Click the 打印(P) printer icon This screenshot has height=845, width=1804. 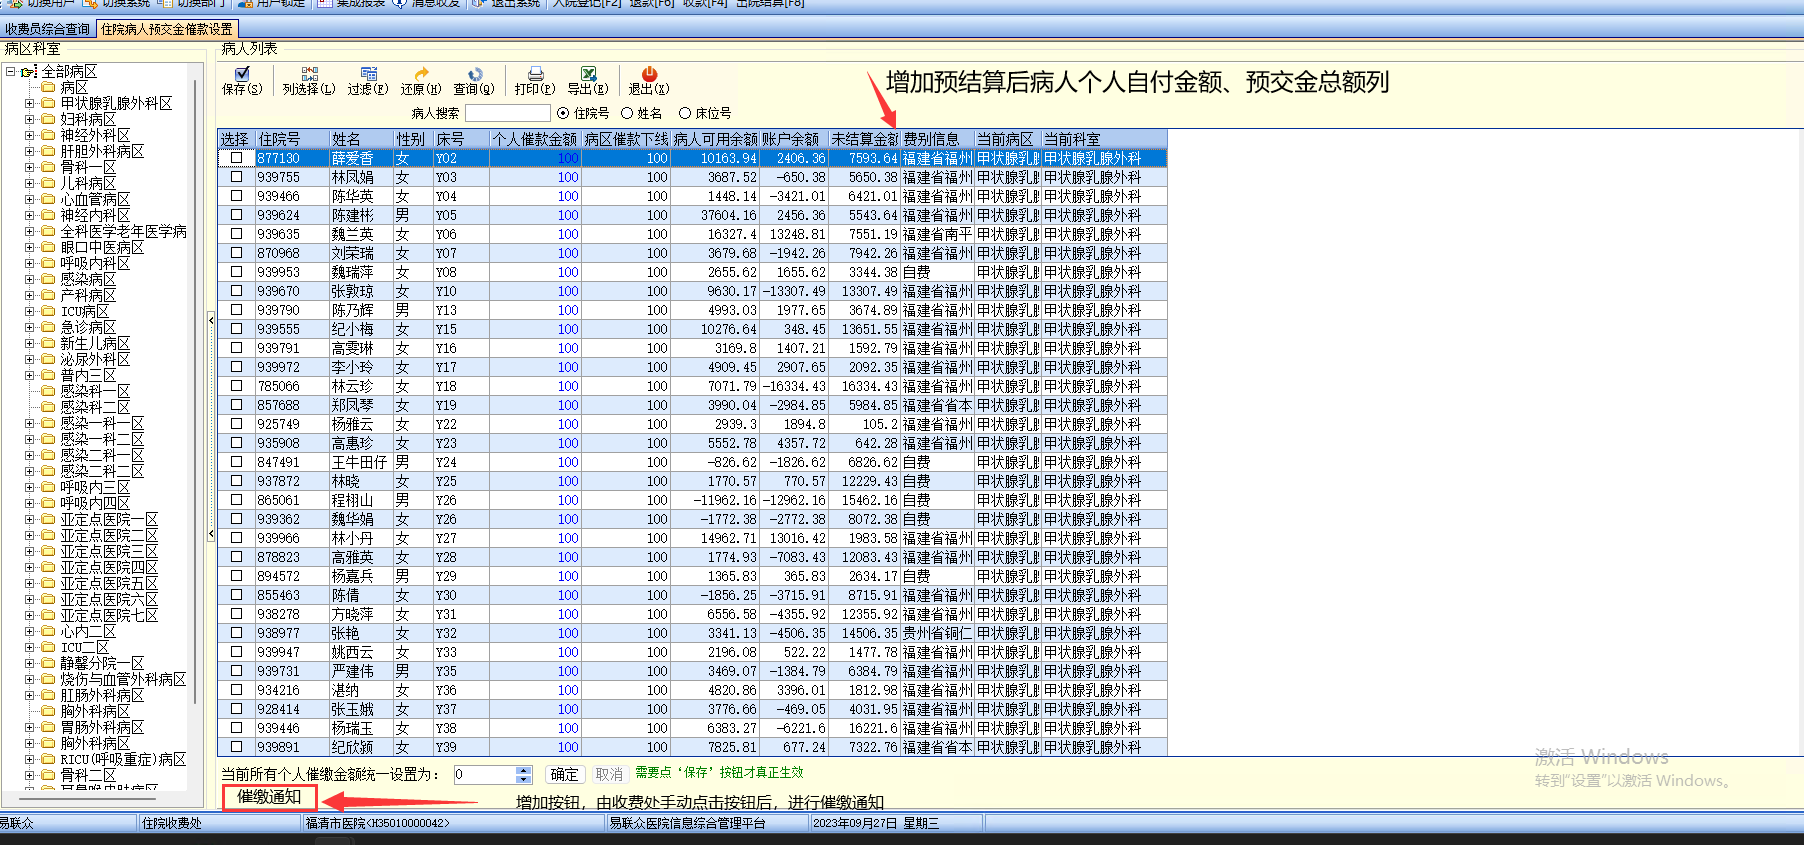pos(535,75)
